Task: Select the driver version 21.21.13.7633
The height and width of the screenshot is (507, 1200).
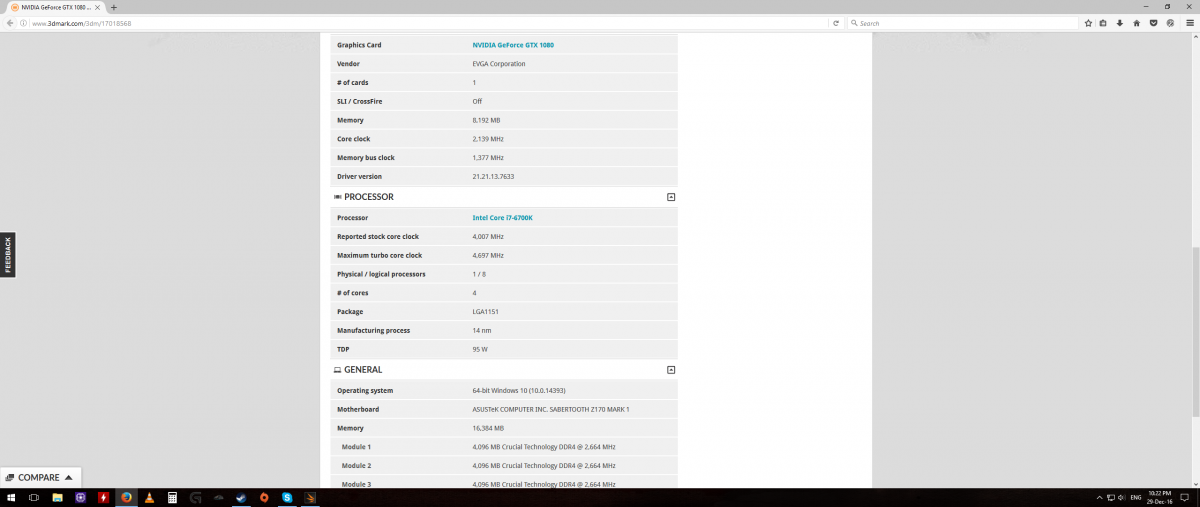Action: 493,177
